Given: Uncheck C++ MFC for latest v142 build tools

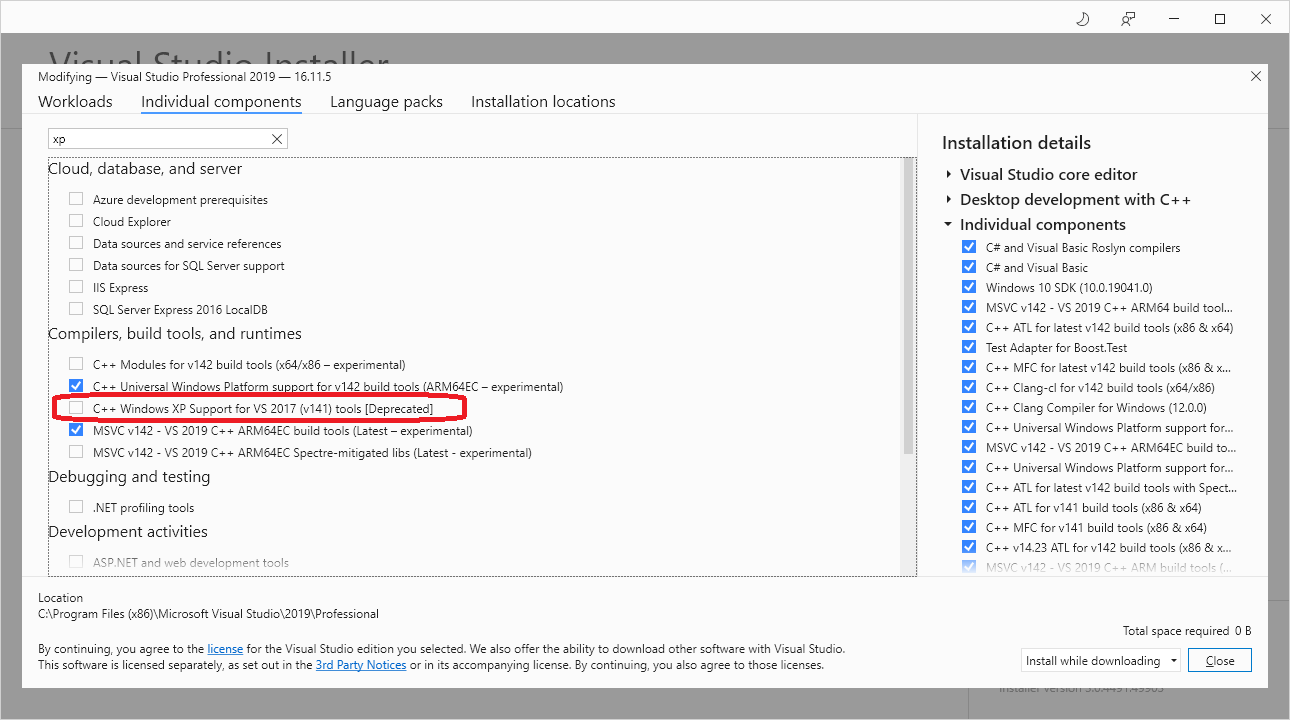Looking at the screenshot, I should click(x=968, y=367).
